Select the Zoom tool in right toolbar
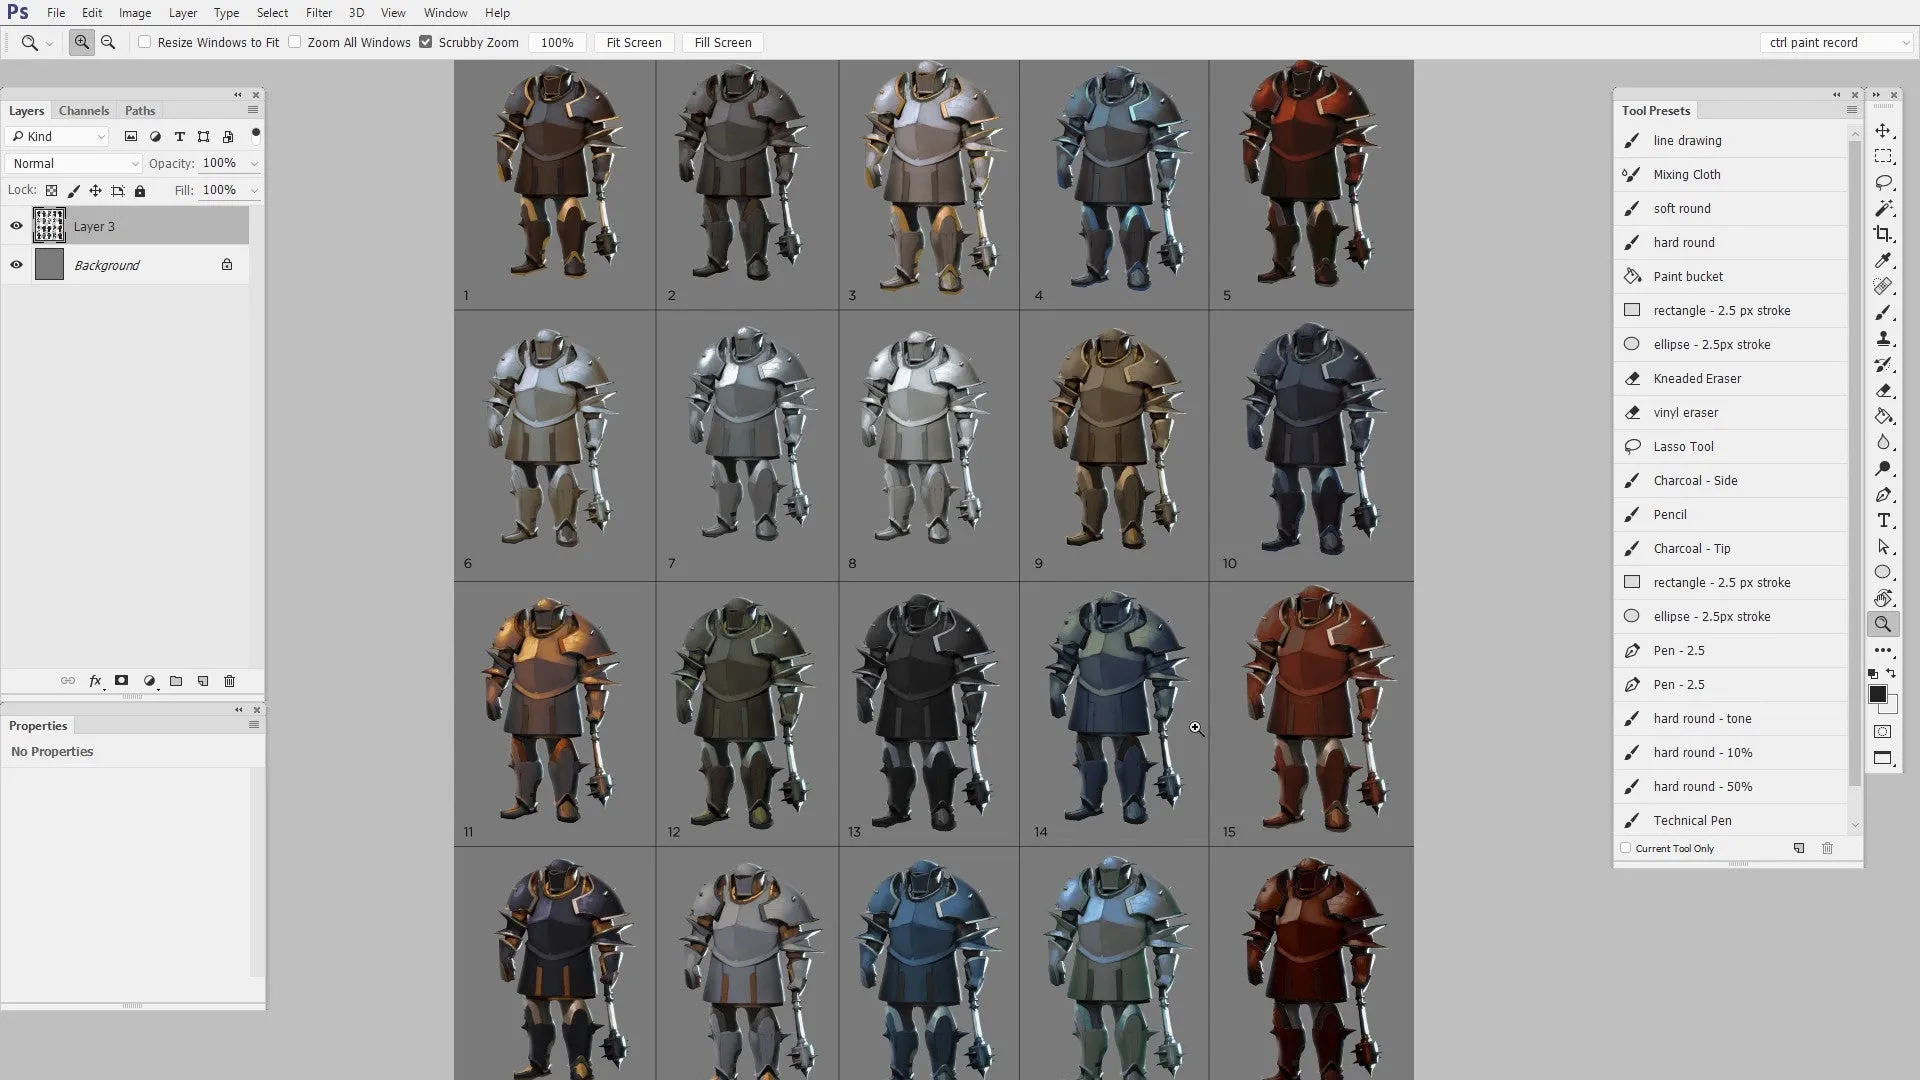1920x1080 pixels. pyautogui.click(x=1883, y=625)
